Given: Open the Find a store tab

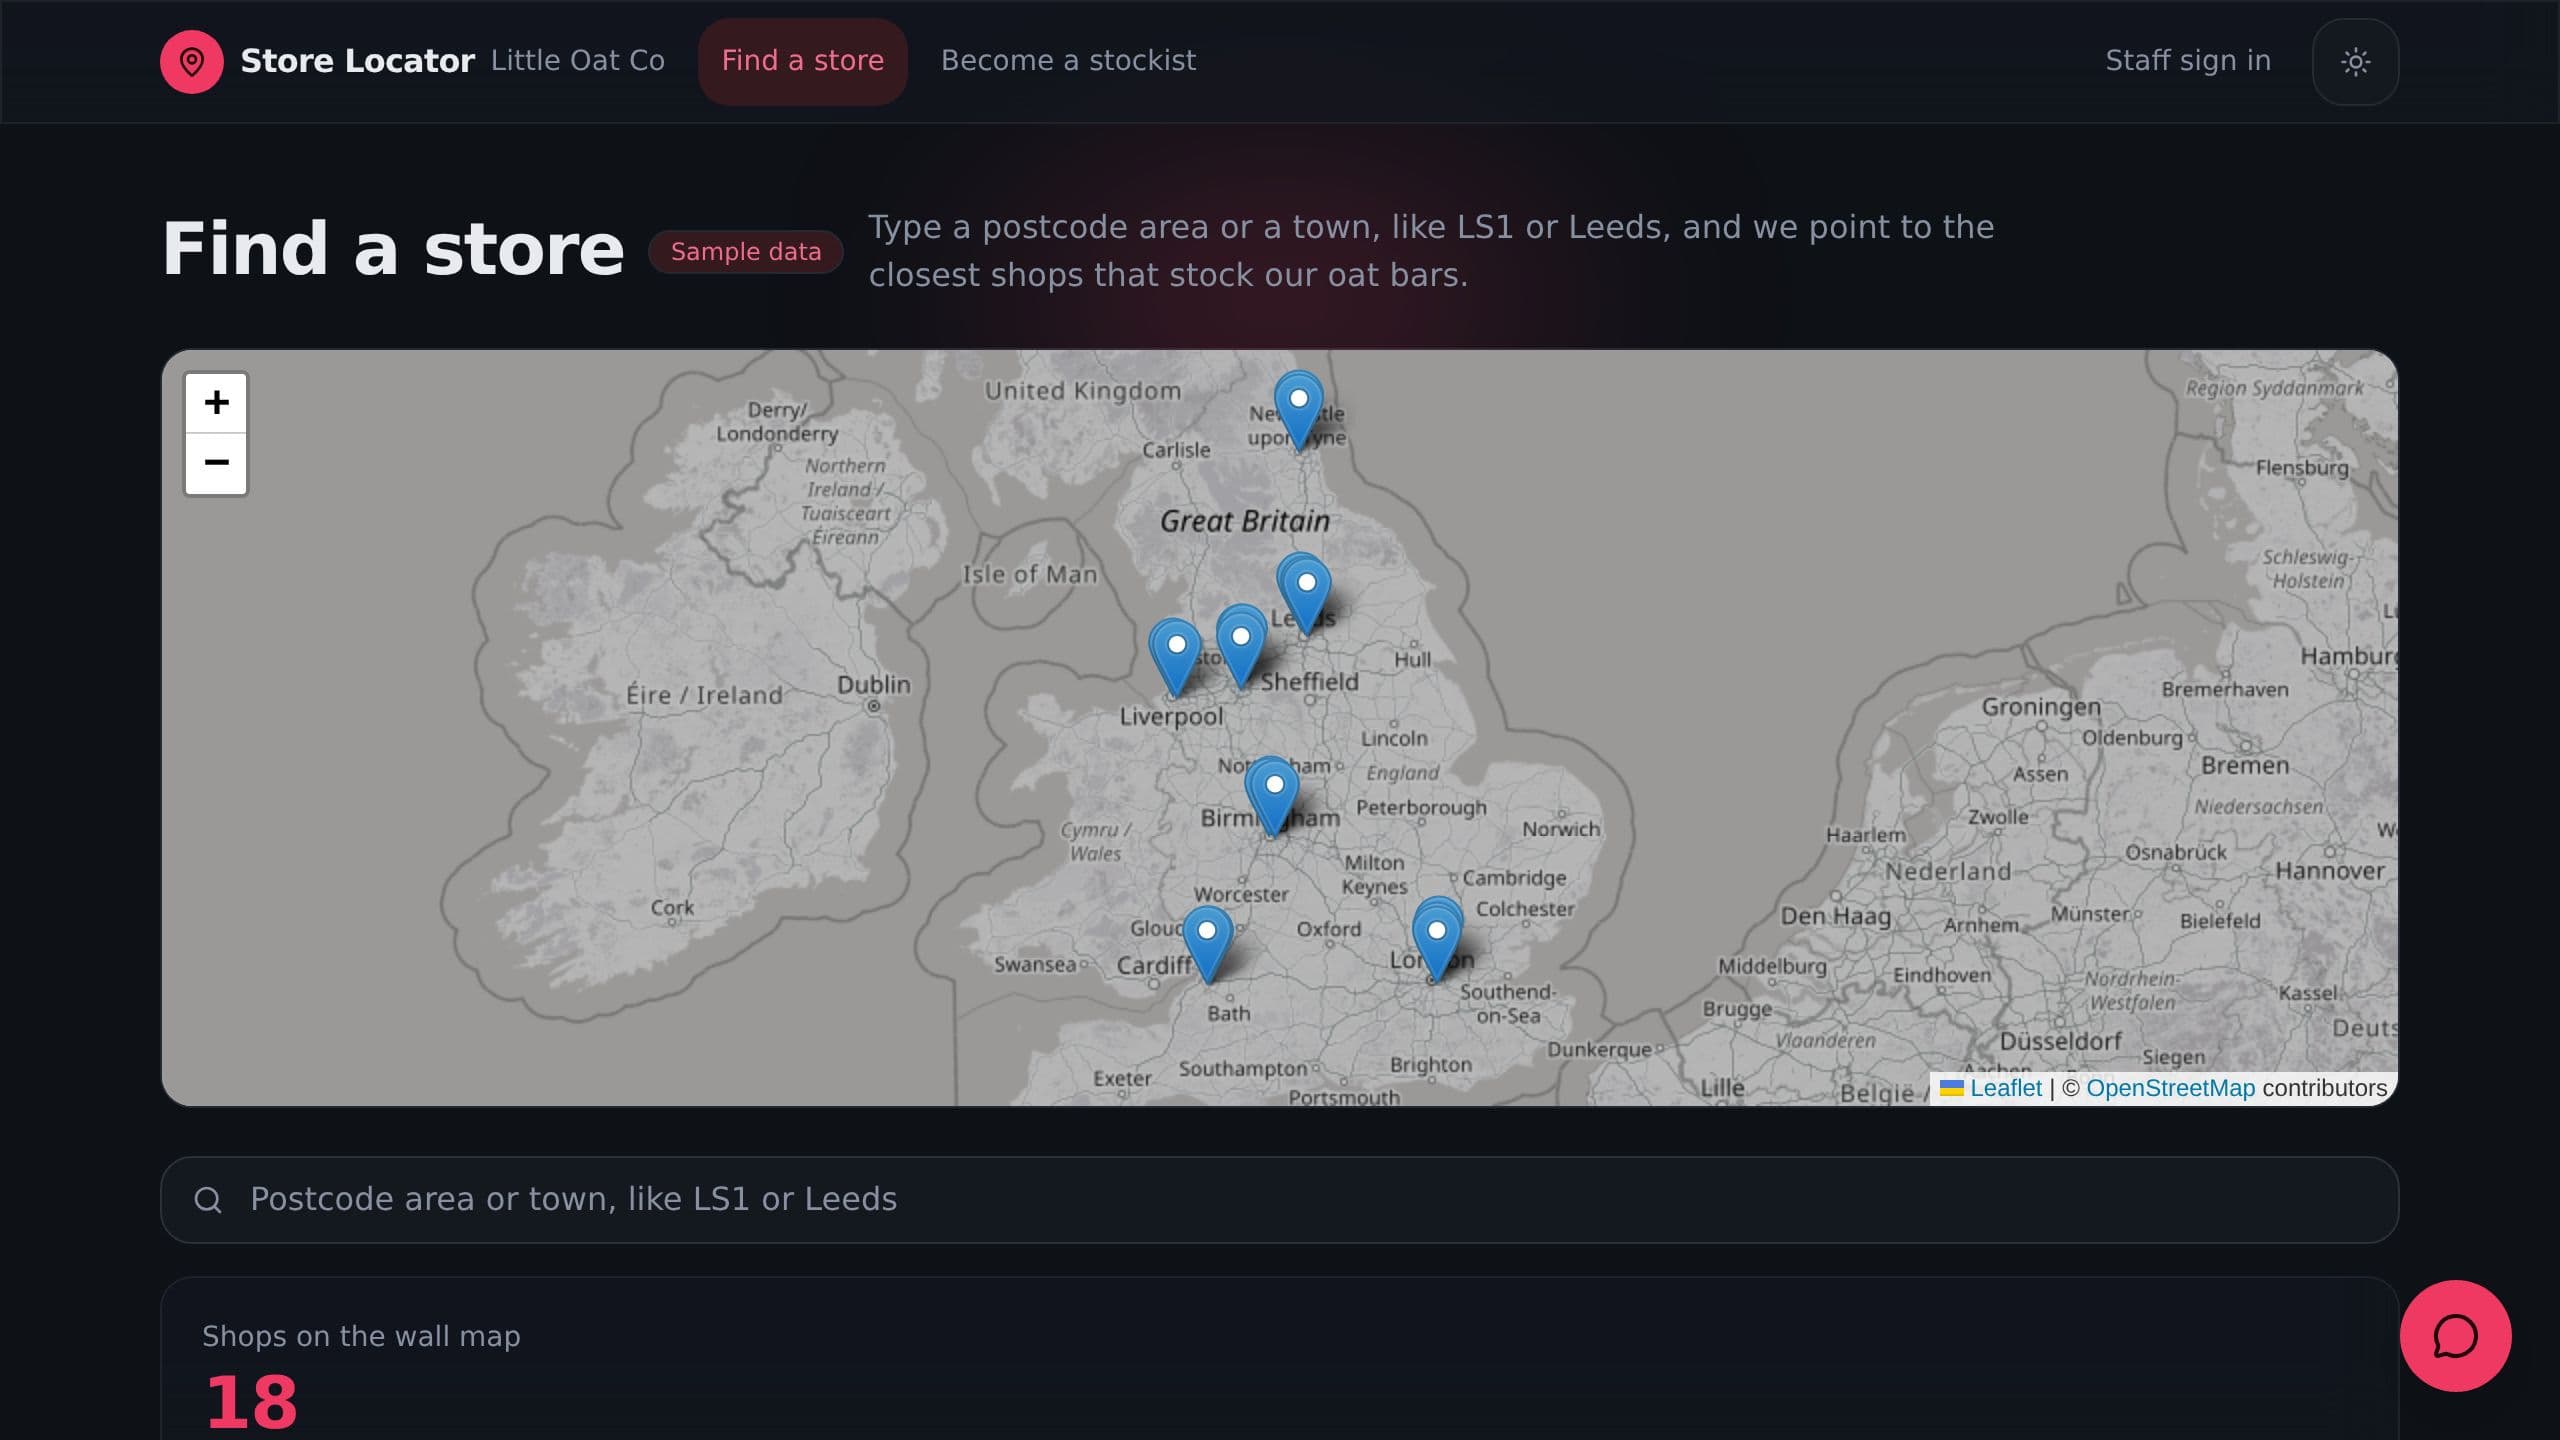Looking at the screenshot, I should [x=802, y=61].
